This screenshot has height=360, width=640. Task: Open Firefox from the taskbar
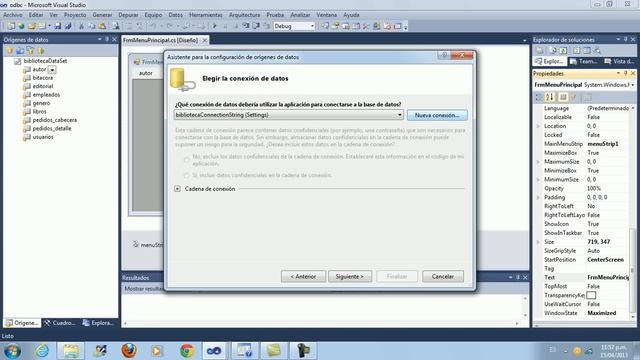129,351
